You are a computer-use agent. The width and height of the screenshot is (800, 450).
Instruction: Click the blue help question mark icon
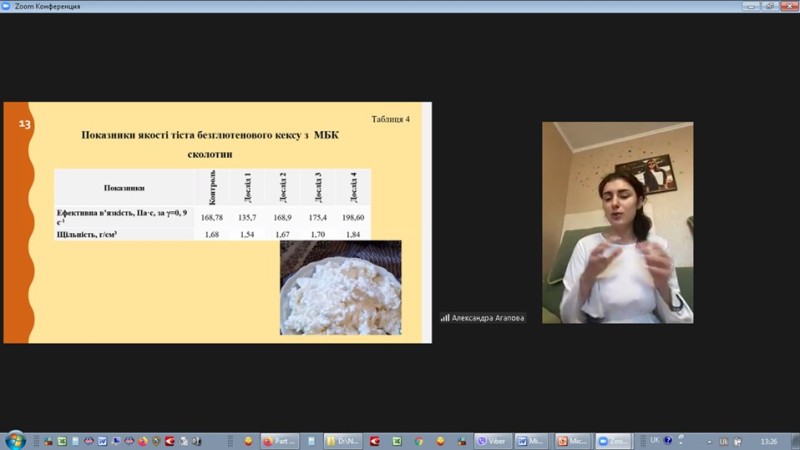tap(668, 440)
